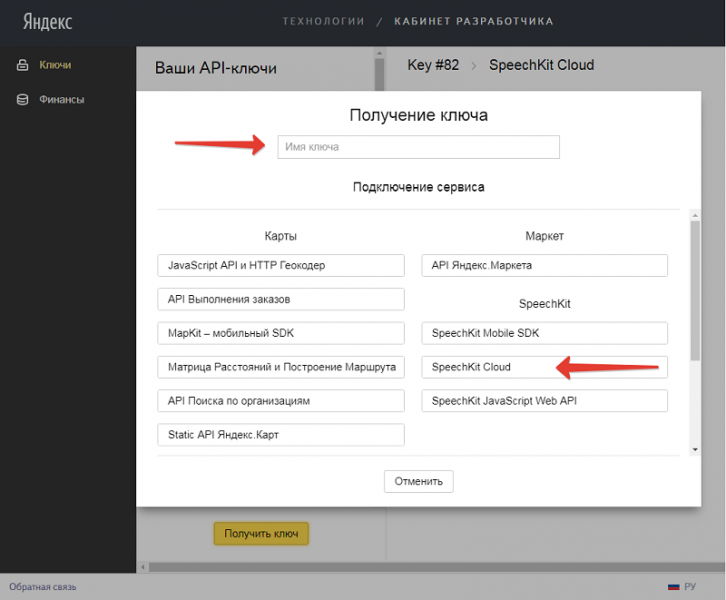The image size is (726, 600).
Task: Click the Маркет category heading
Action: click(544, 236)
